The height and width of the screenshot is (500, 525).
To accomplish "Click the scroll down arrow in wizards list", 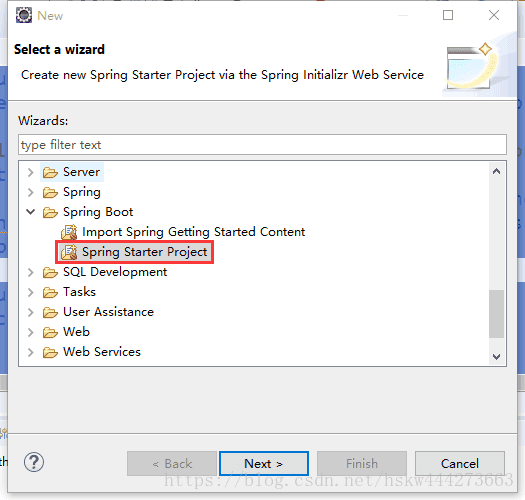I will click(x=496, y=357).
